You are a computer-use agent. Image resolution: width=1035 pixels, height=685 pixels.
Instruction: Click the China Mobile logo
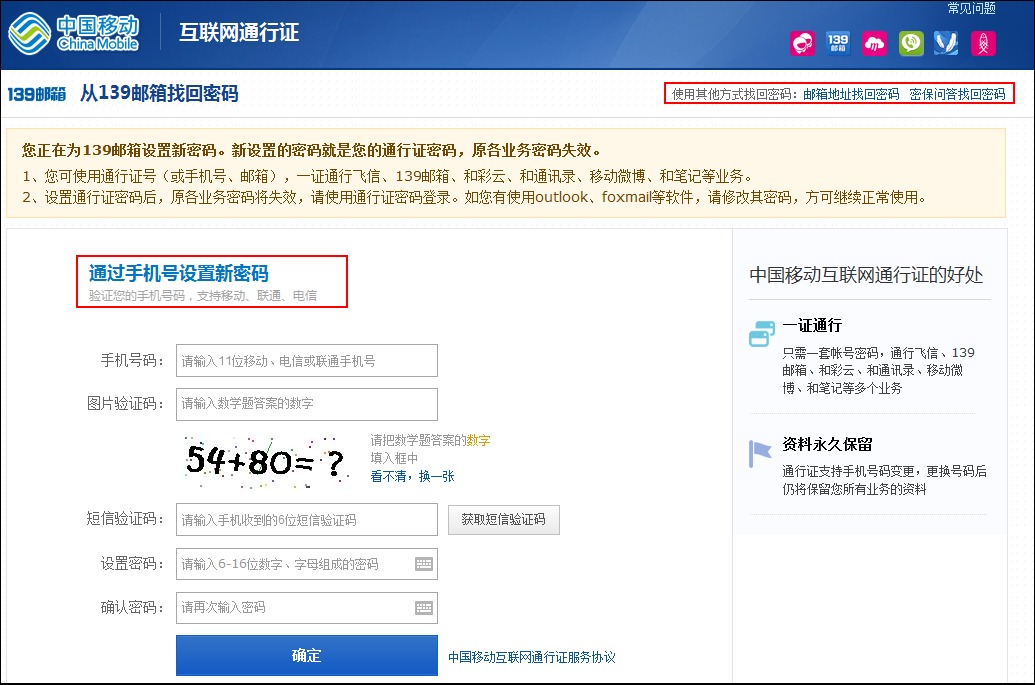pyautogui.click(x=74, y=33)
